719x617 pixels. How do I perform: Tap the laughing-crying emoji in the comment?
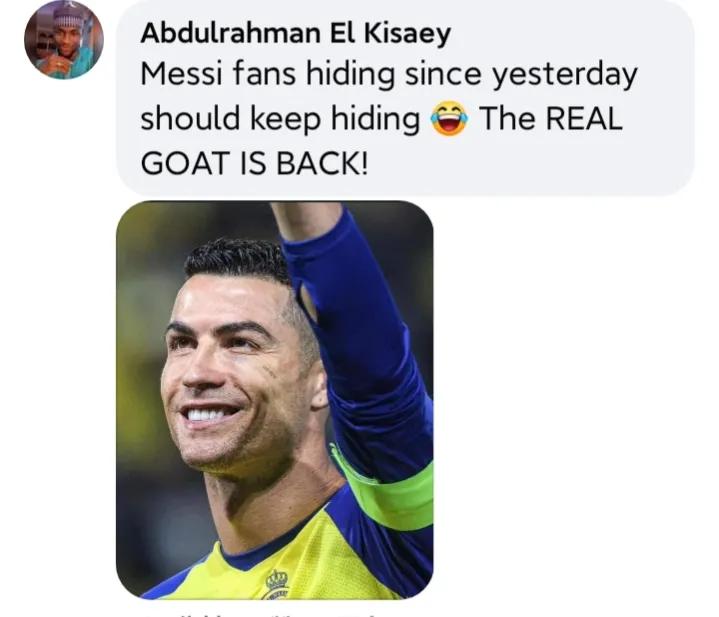tap(449, 119)
